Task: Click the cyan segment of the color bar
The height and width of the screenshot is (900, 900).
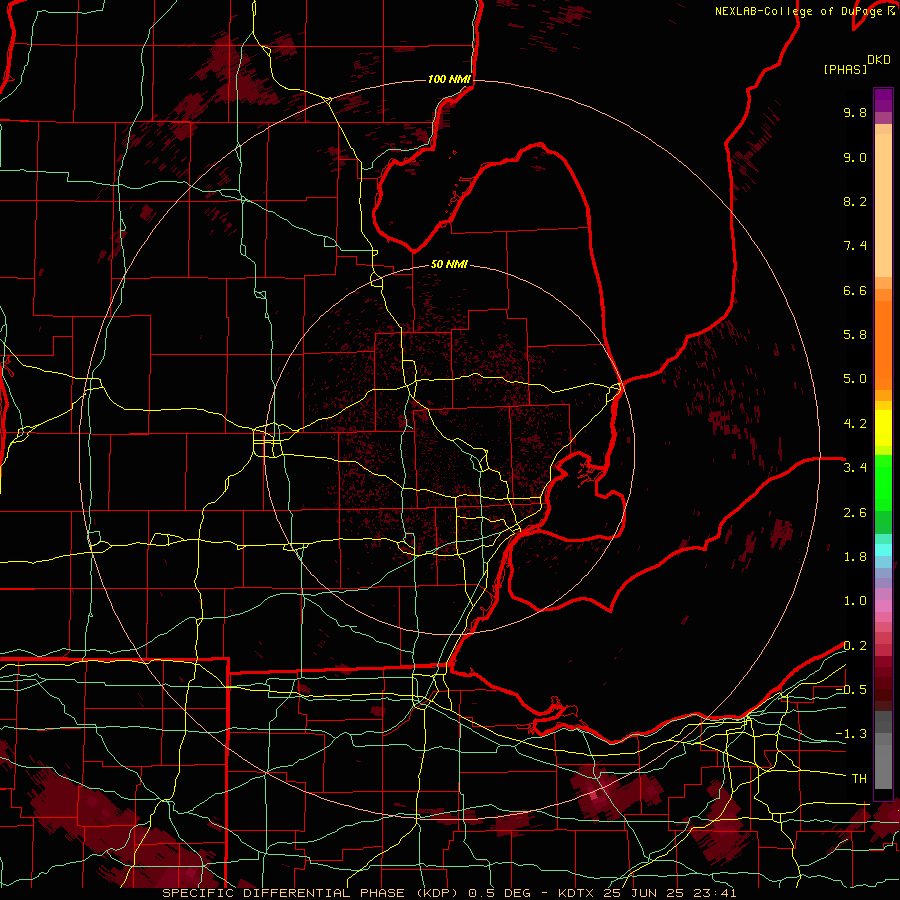Action: point(883,550)
